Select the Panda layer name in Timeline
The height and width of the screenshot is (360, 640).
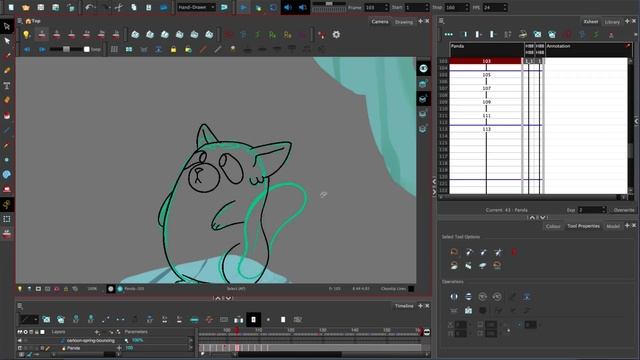[73, 348]
